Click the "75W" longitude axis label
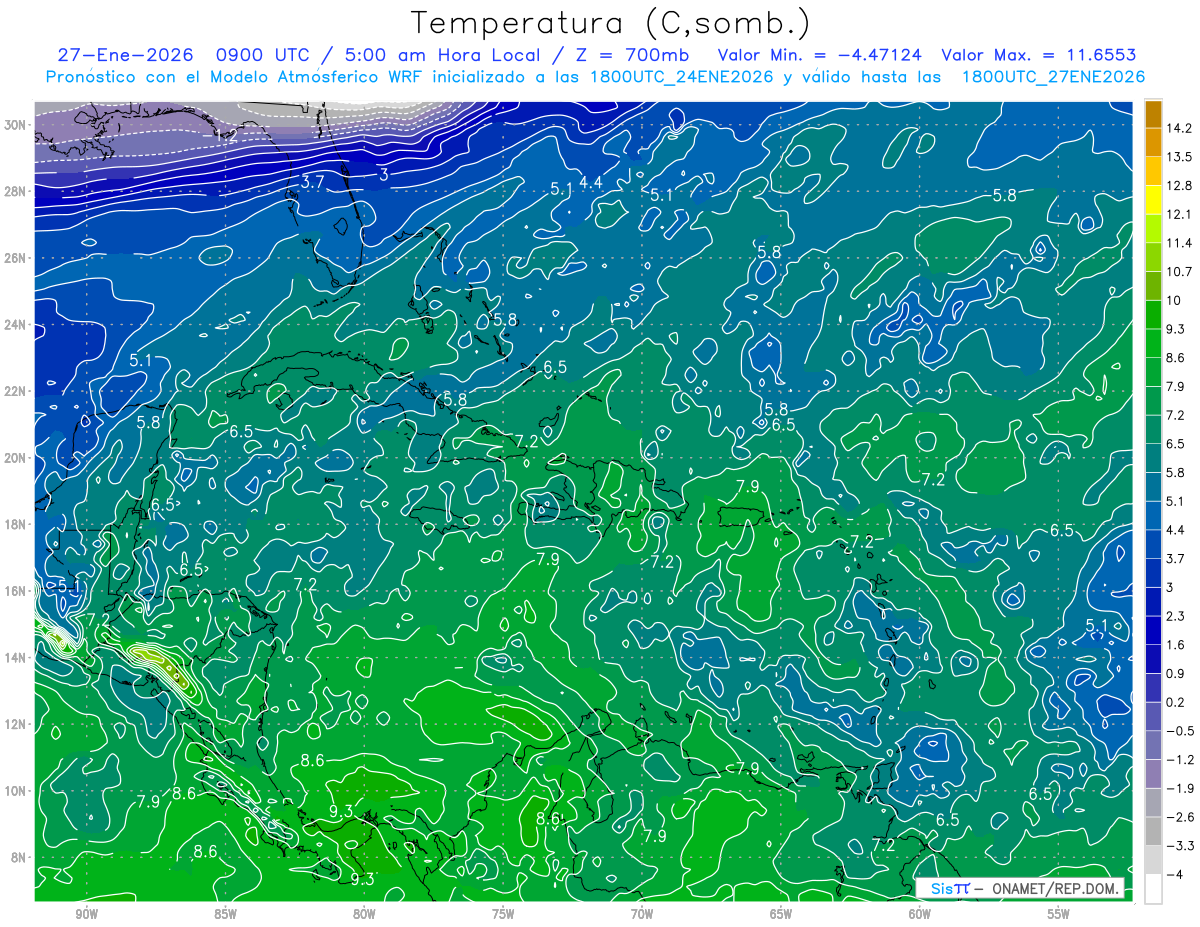The width and height of the screenshot is (1200, 927). pyautogui.click(x=503, y=914)
